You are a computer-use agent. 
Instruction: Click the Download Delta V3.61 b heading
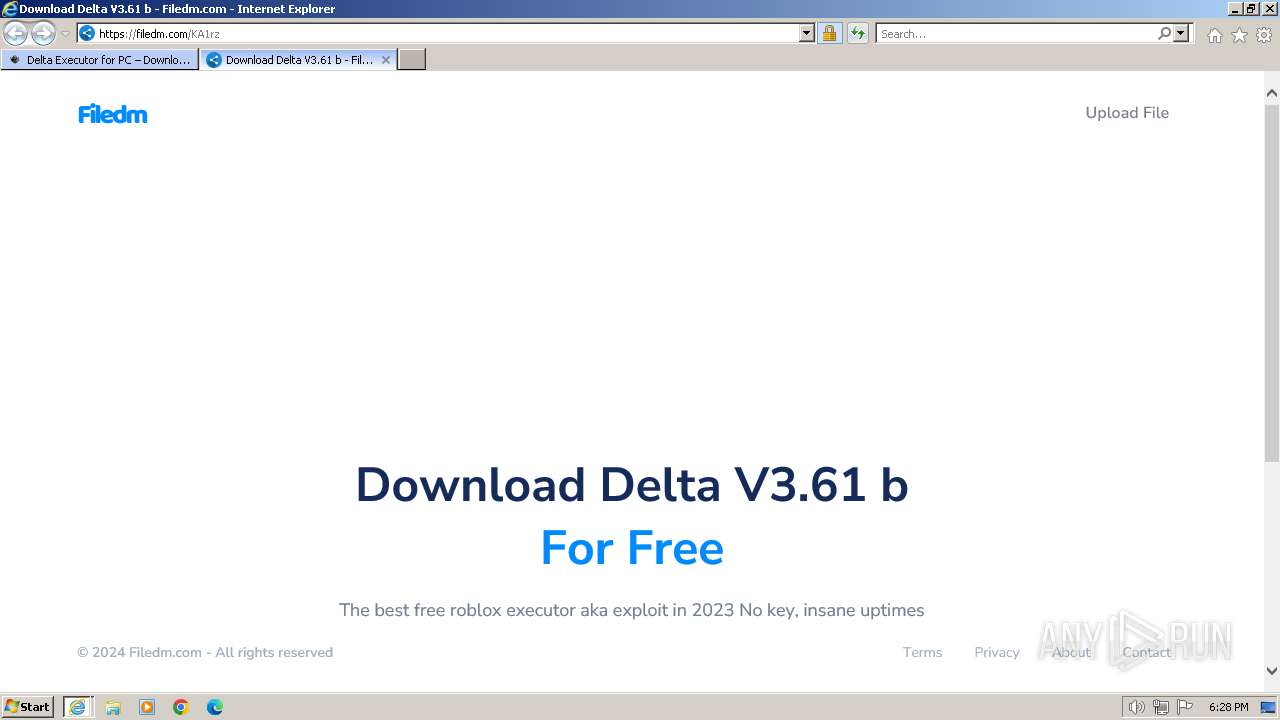pos(632,485)
